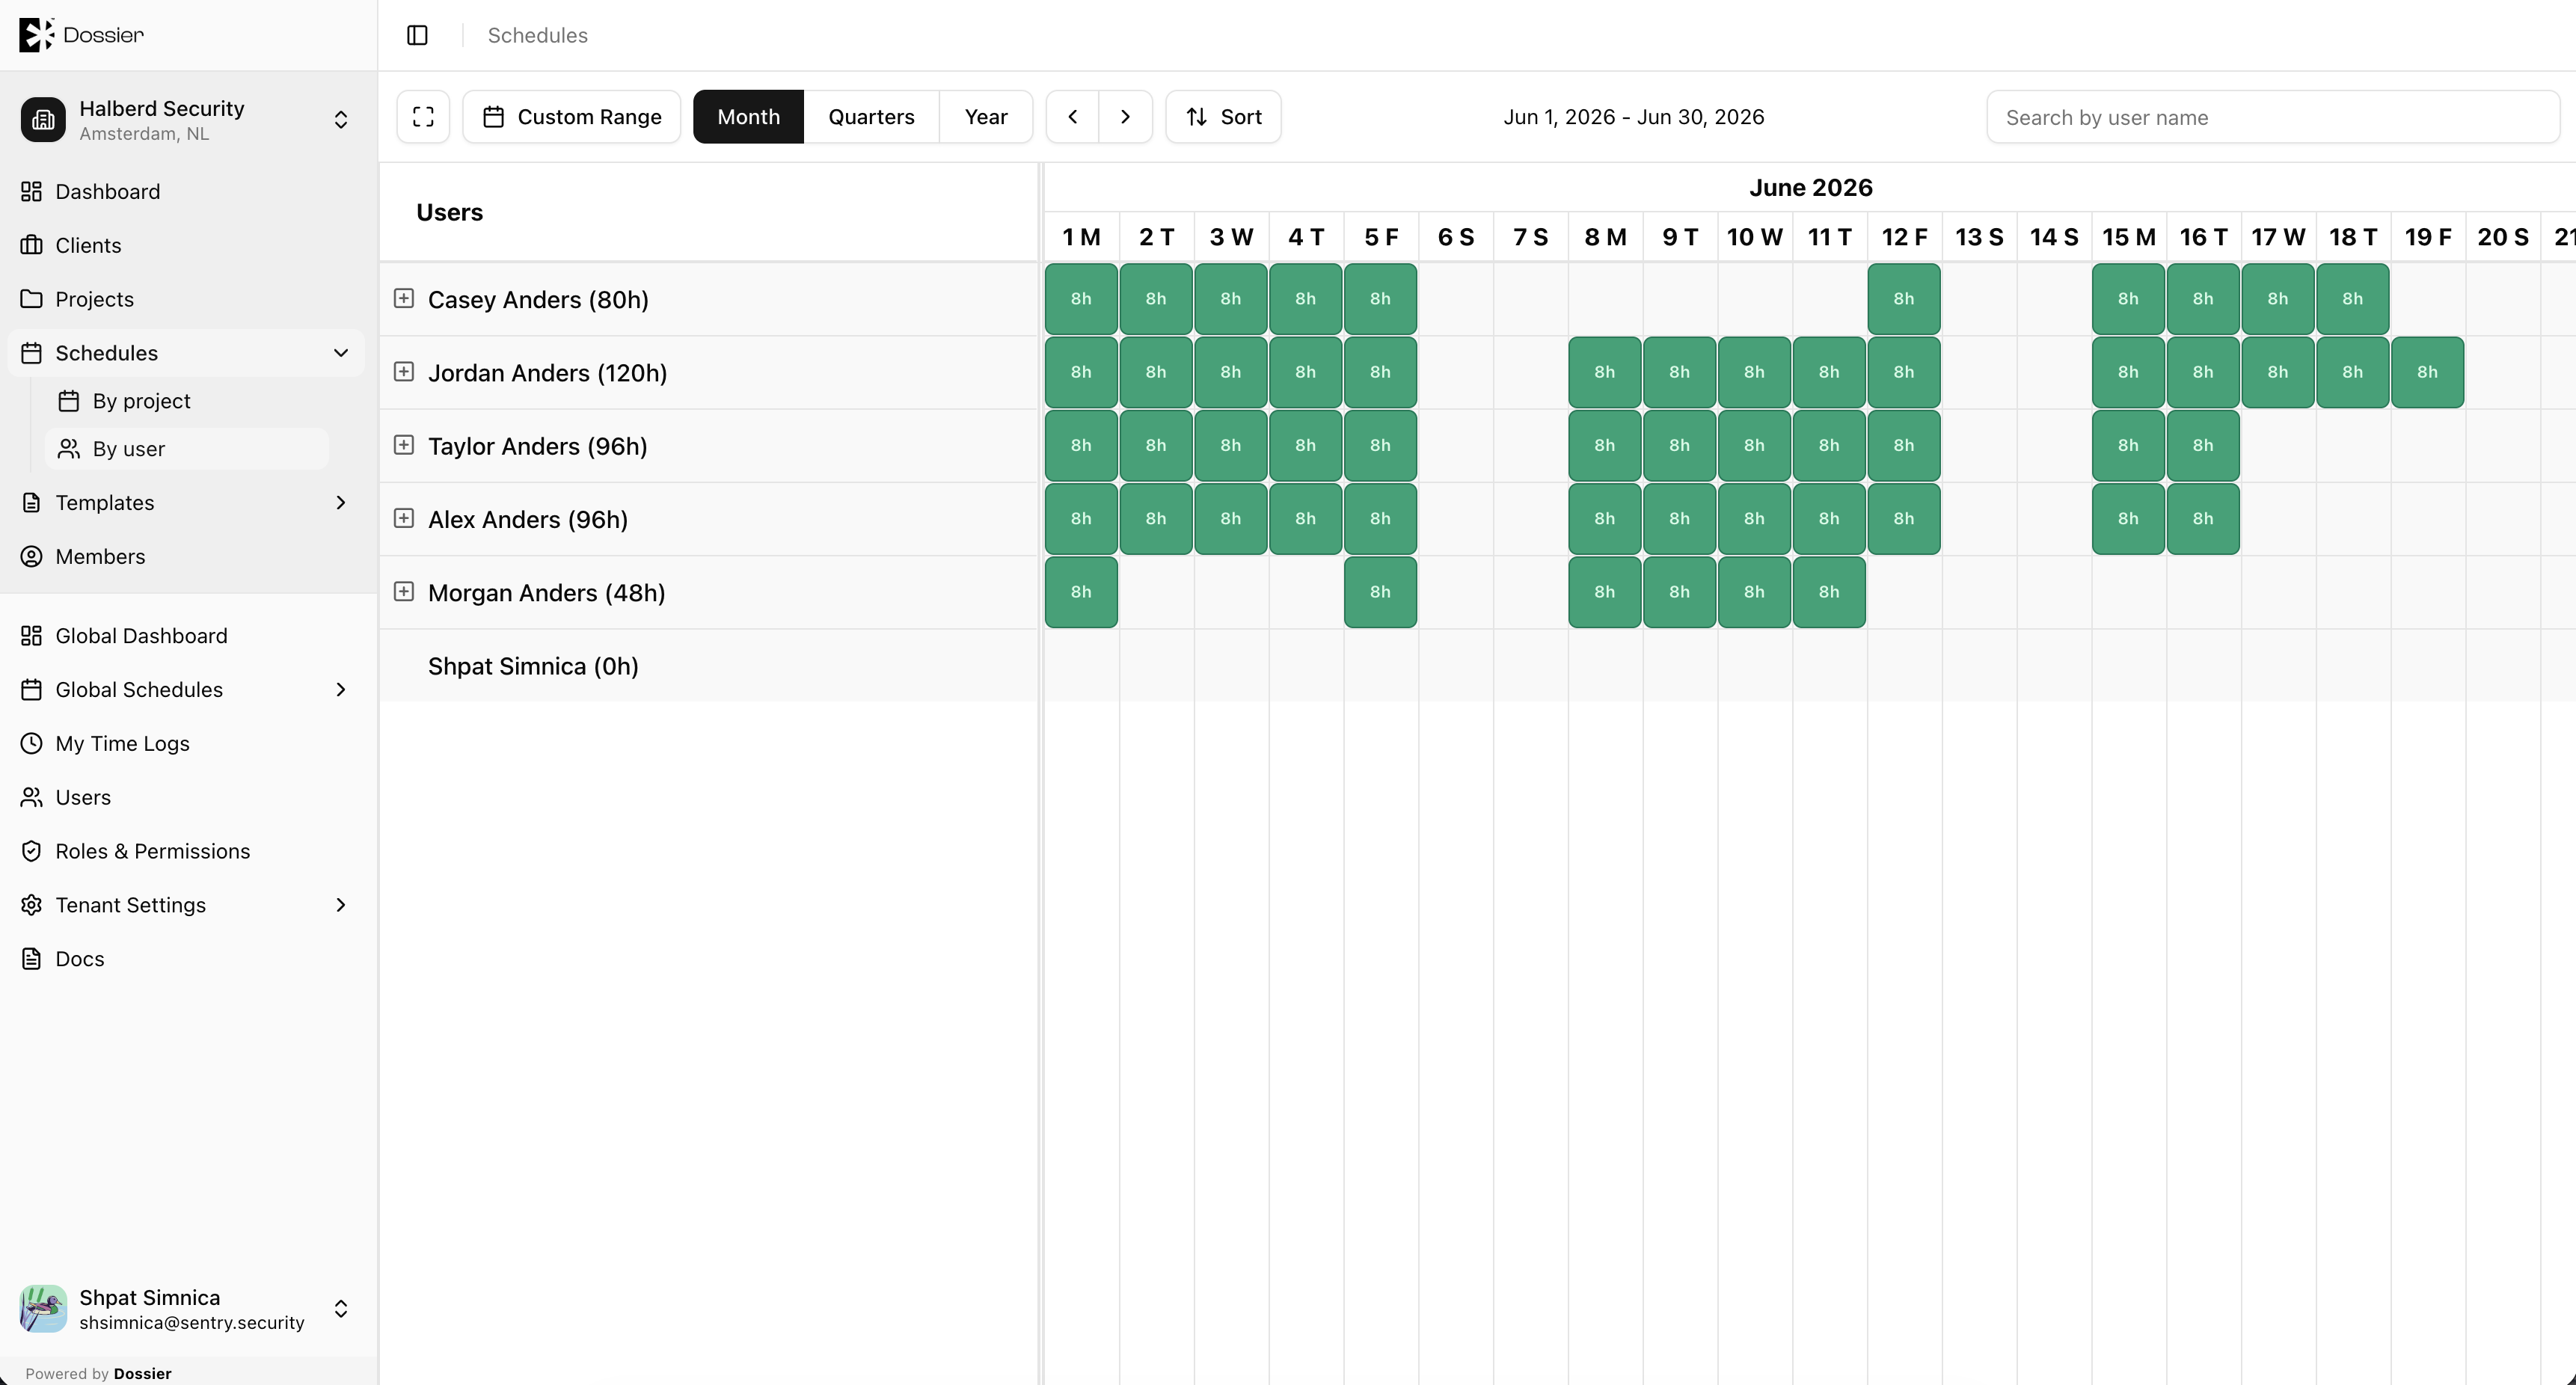Click Schedules breadcrumb
The height and width of the screenshot is (1385, 2576).
tap(538, 35)
